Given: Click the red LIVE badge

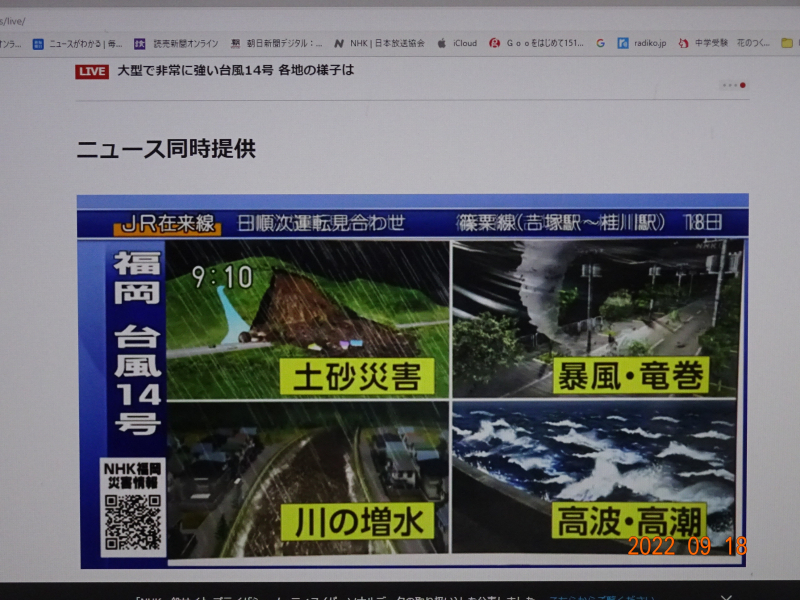Looking at the screenshot, I should pyautogui.click(x=92, y=71).
